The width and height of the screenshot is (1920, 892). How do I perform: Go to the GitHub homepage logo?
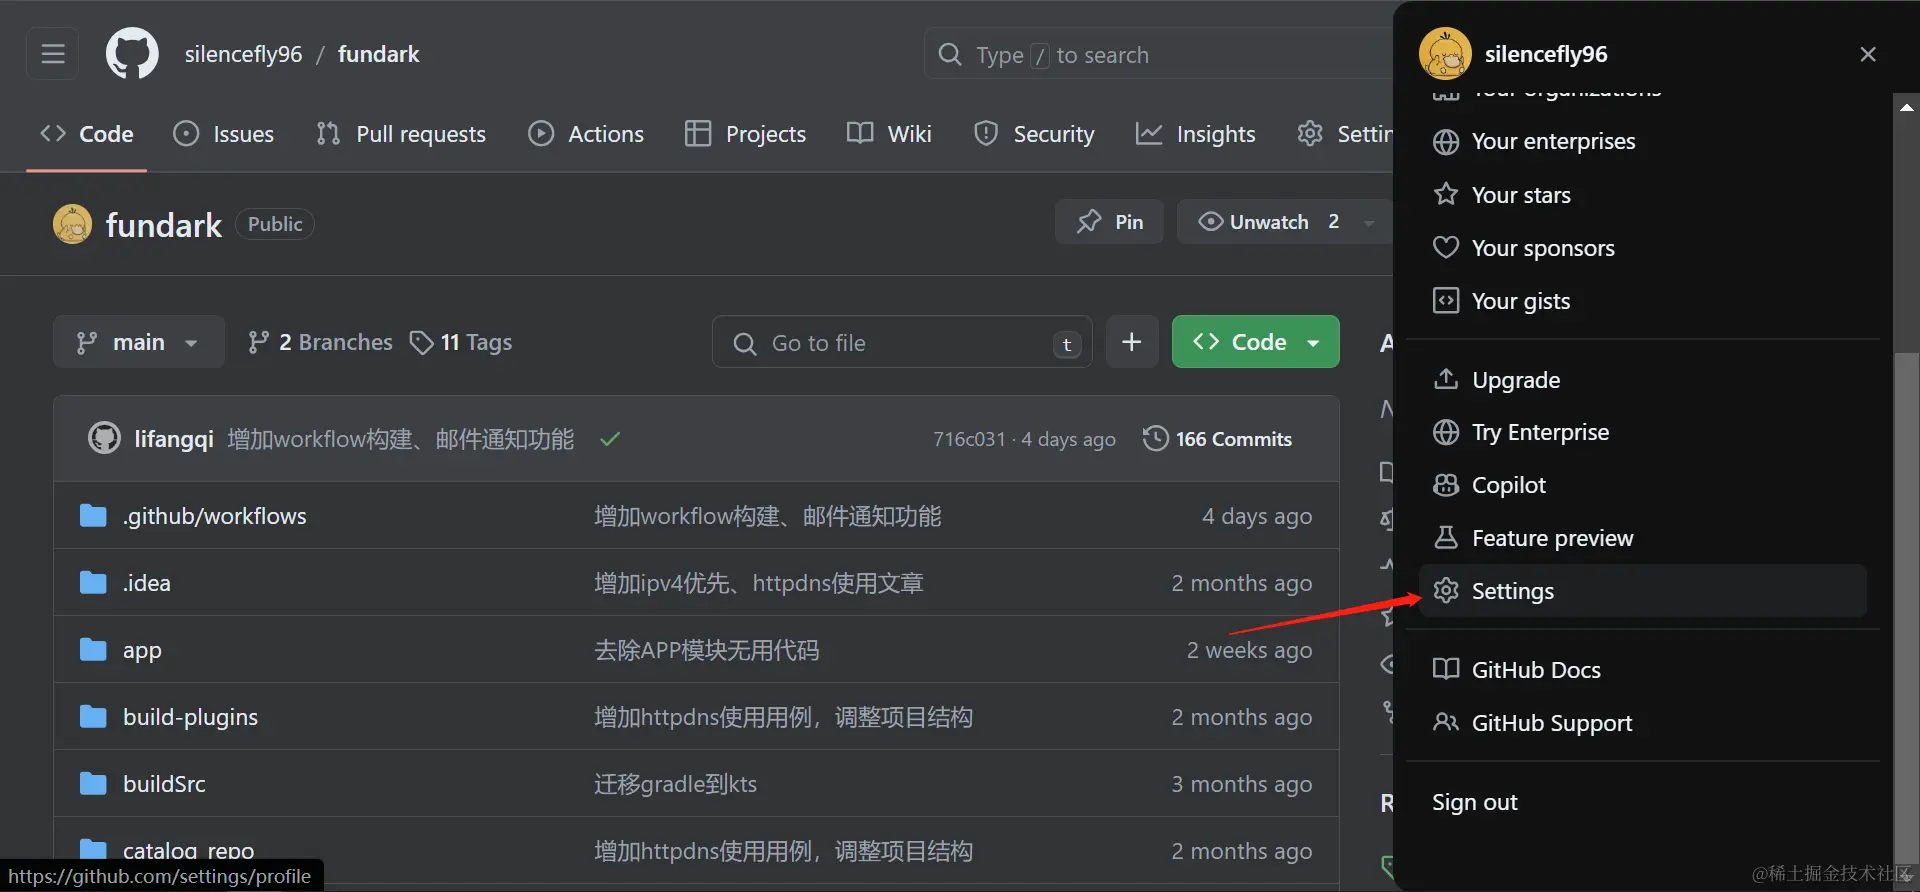132,54
